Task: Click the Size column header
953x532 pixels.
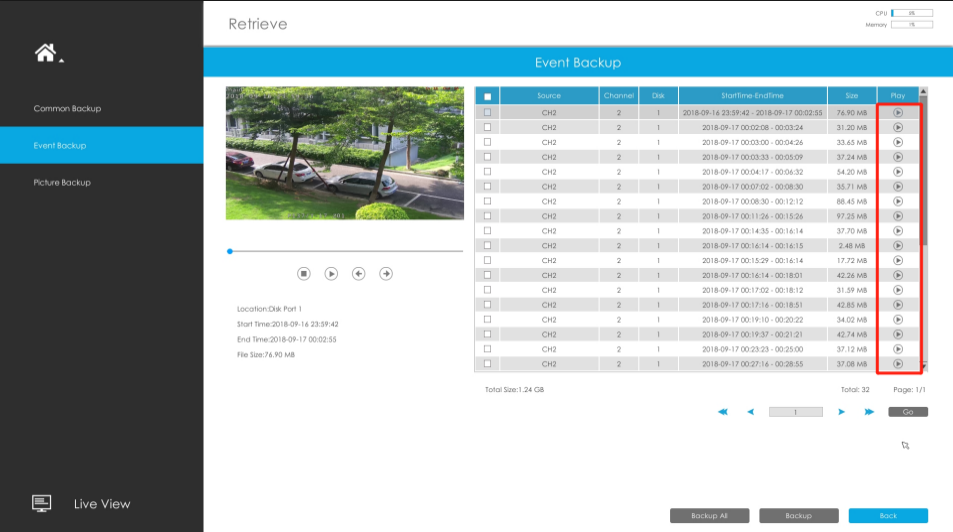Action: tap(852, 95)
